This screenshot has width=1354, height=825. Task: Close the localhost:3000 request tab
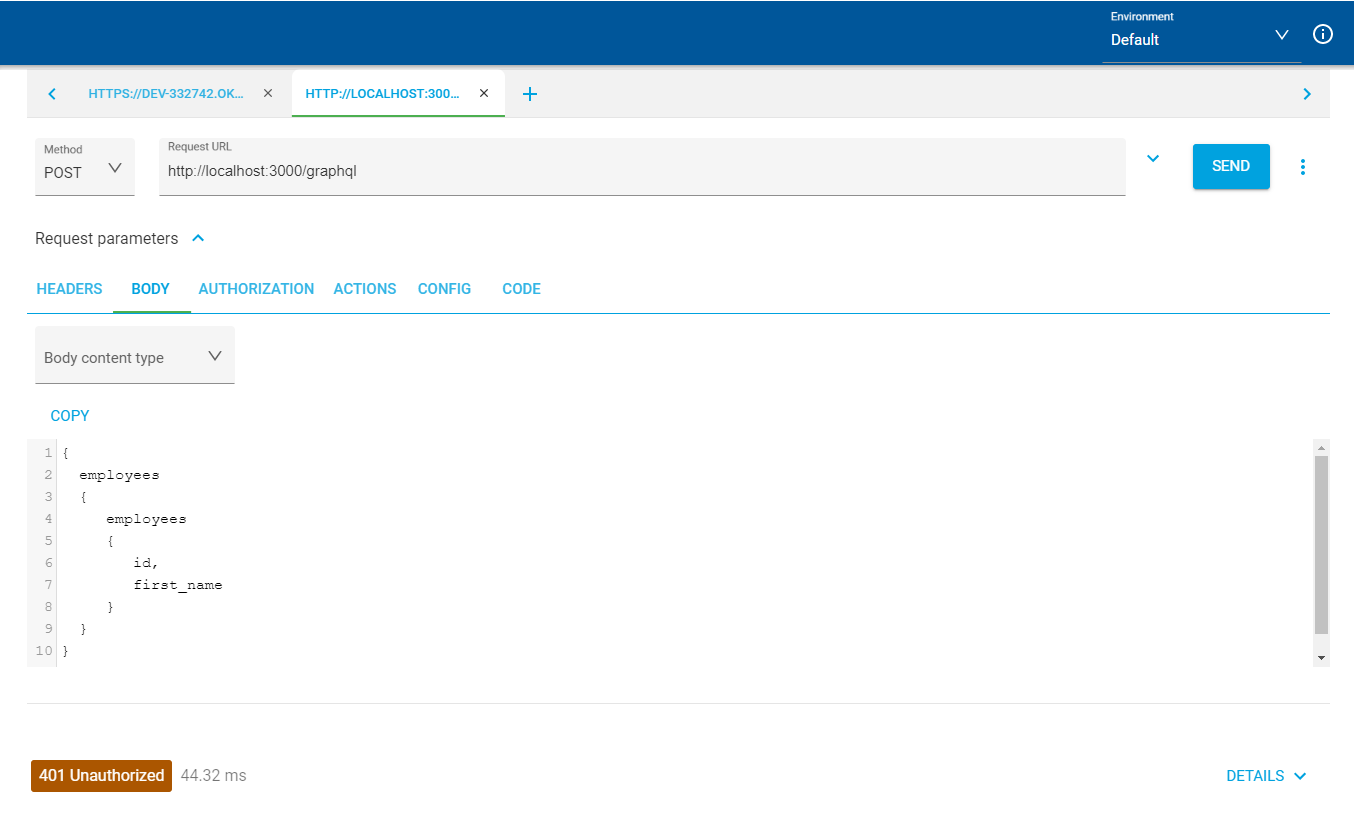pyautogui.click(x=484, y=93)
